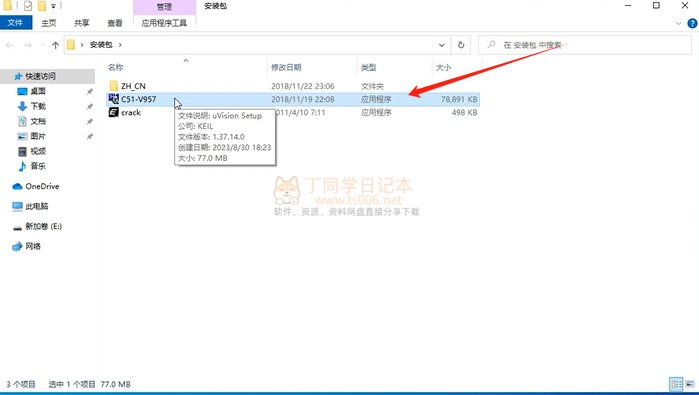699x395 pixels.
Task: Switch to details view button
Action: 676,384
